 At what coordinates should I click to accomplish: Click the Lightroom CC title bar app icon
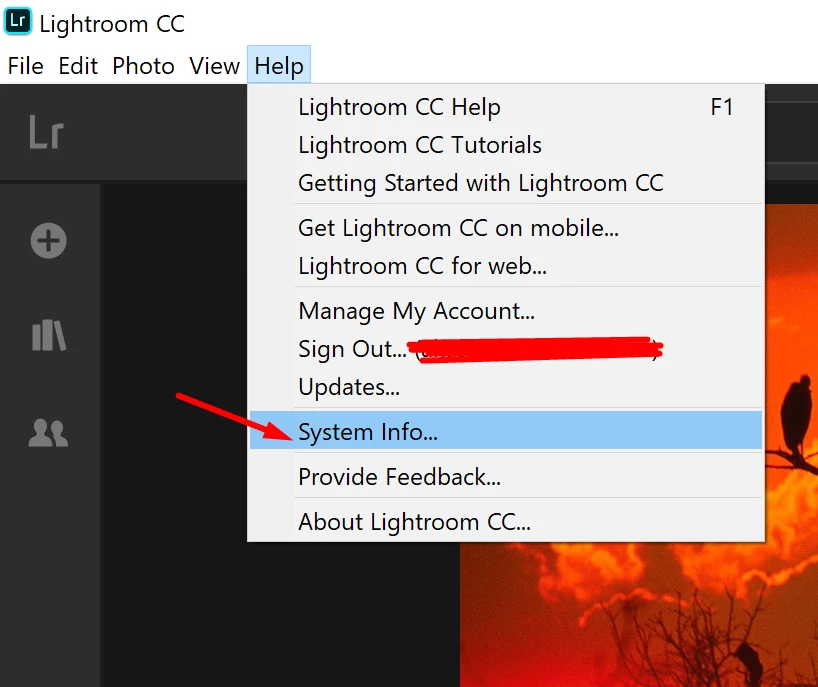pyautogui.click(x=18, y=21)
